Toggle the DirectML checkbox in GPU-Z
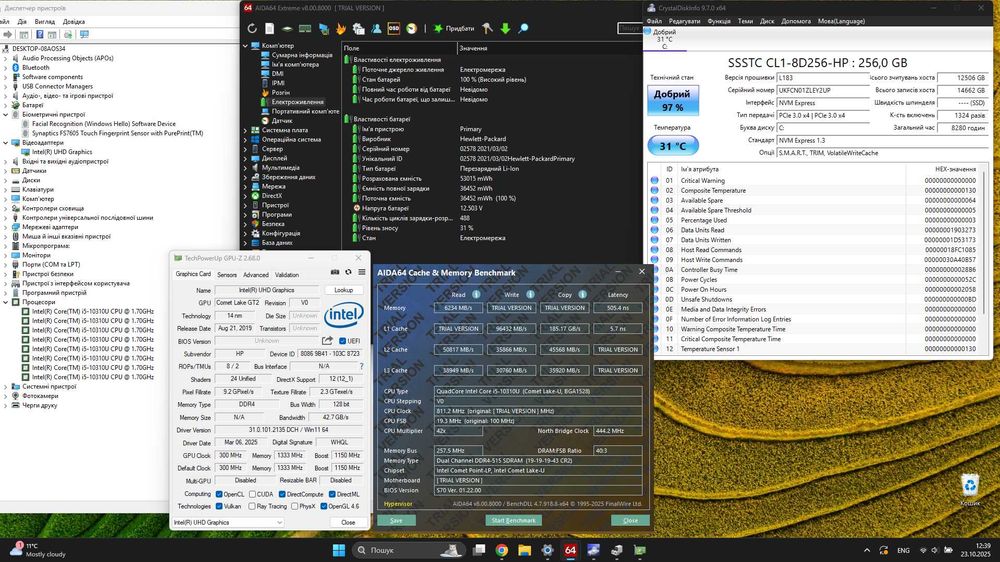 332,494
